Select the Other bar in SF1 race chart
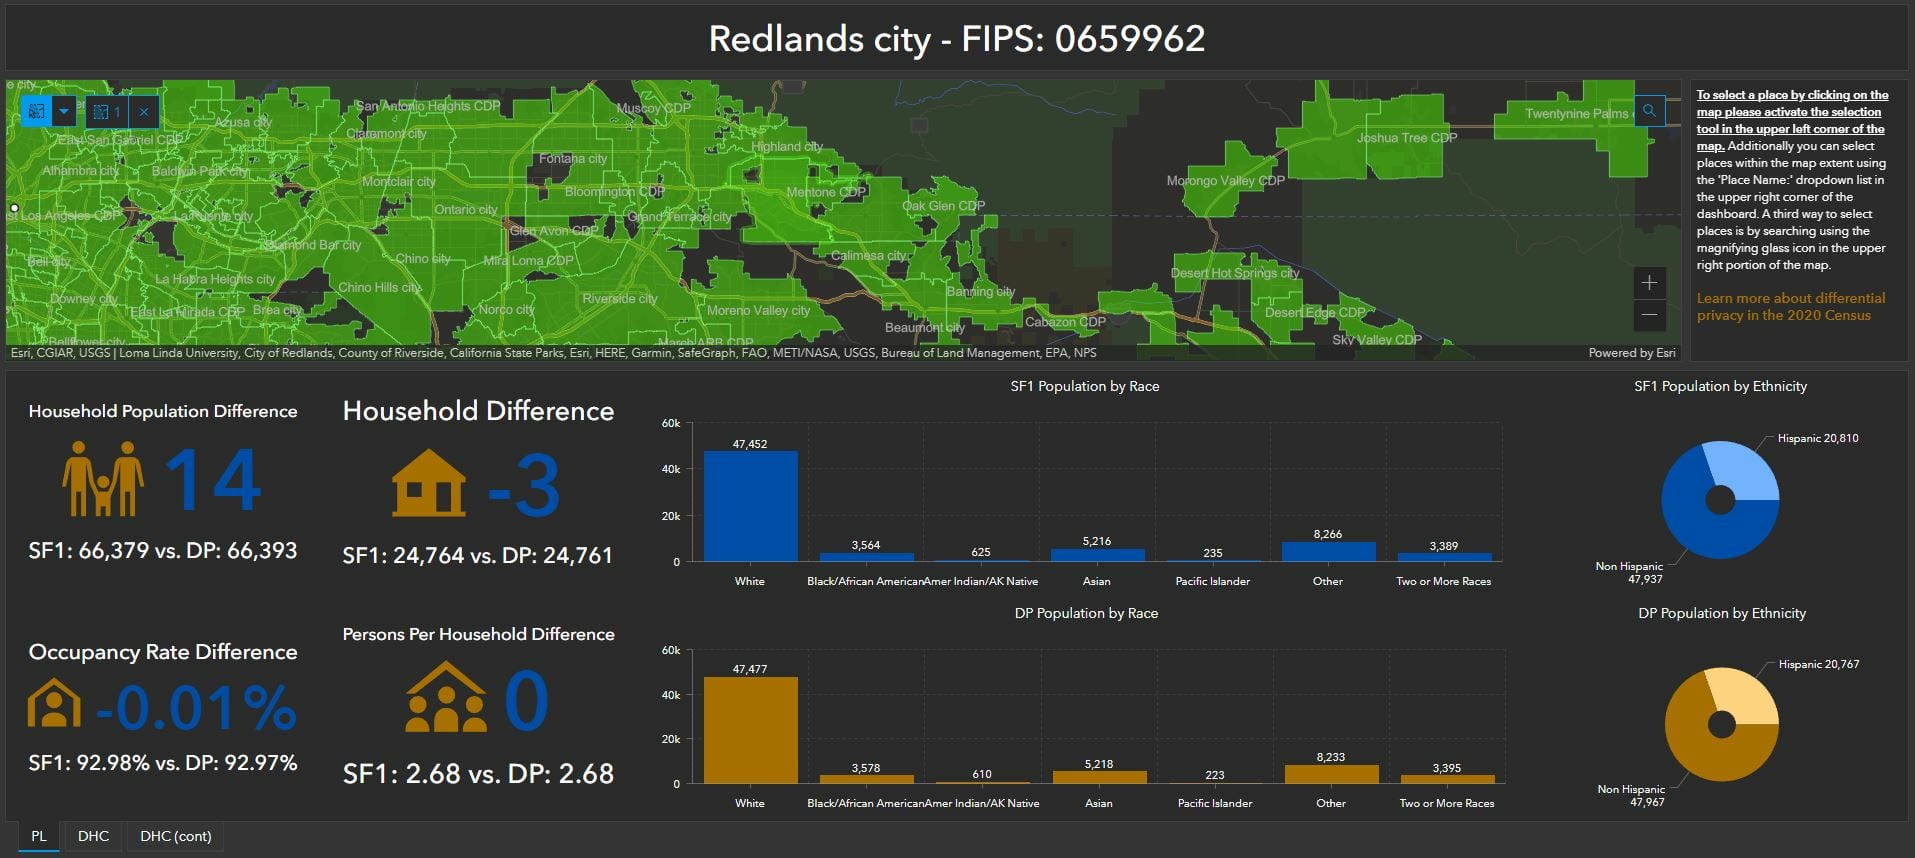The width and height of the screenshot is (1915, 858). [x=1328, y=552]
